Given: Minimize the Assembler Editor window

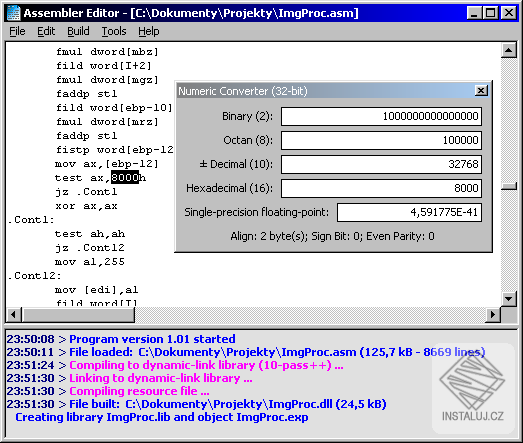Looking at the screenshot, I should (x=474, y=13).
